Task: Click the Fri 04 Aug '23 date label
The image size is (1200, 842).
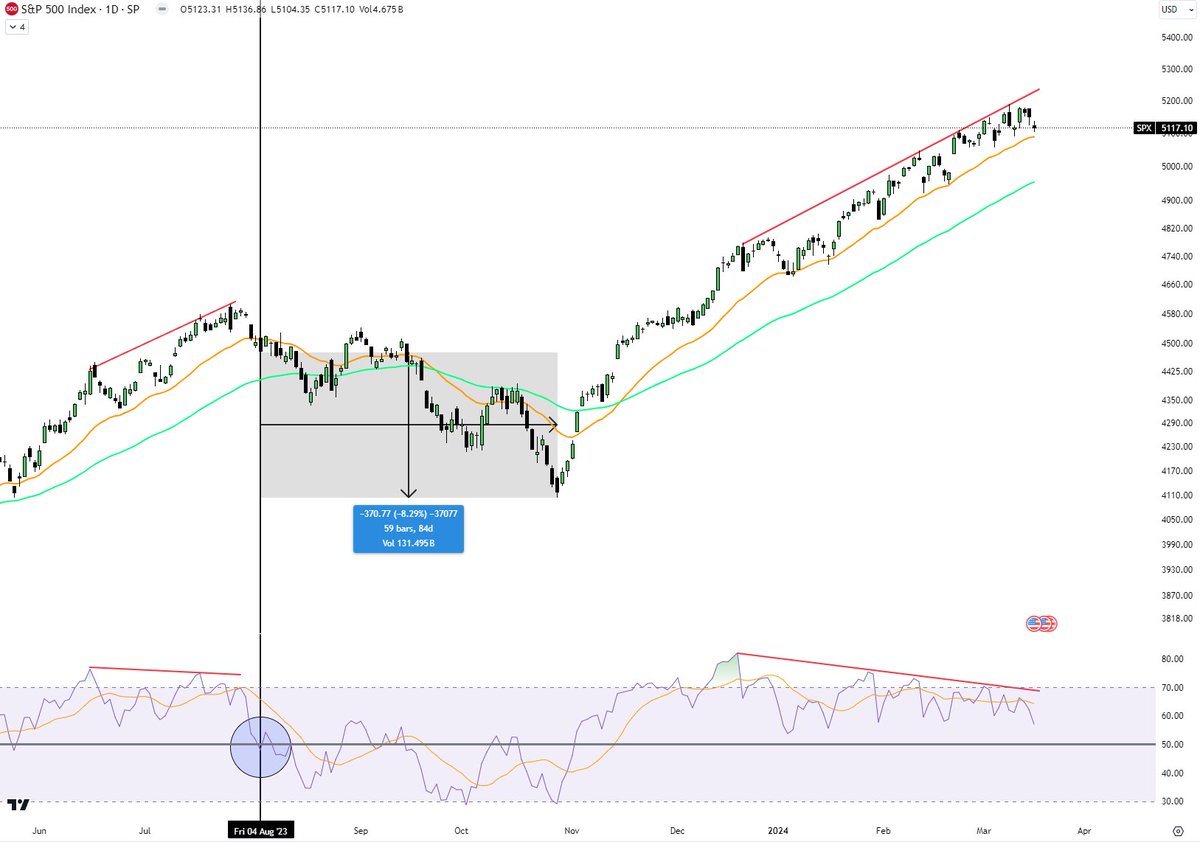Action: point(260,830)
